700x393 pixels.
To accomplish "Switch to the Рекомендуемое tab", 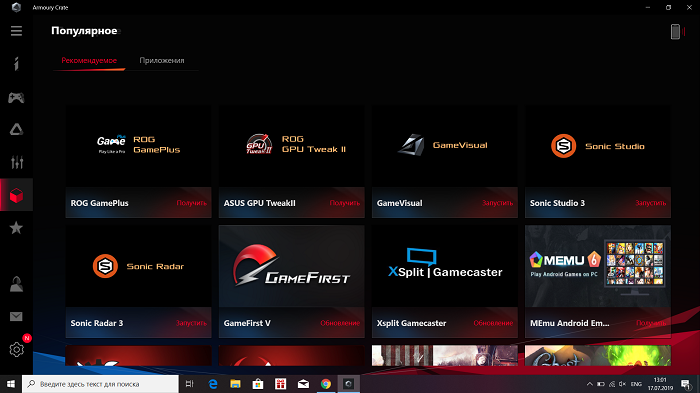I will tap(89, 60).
